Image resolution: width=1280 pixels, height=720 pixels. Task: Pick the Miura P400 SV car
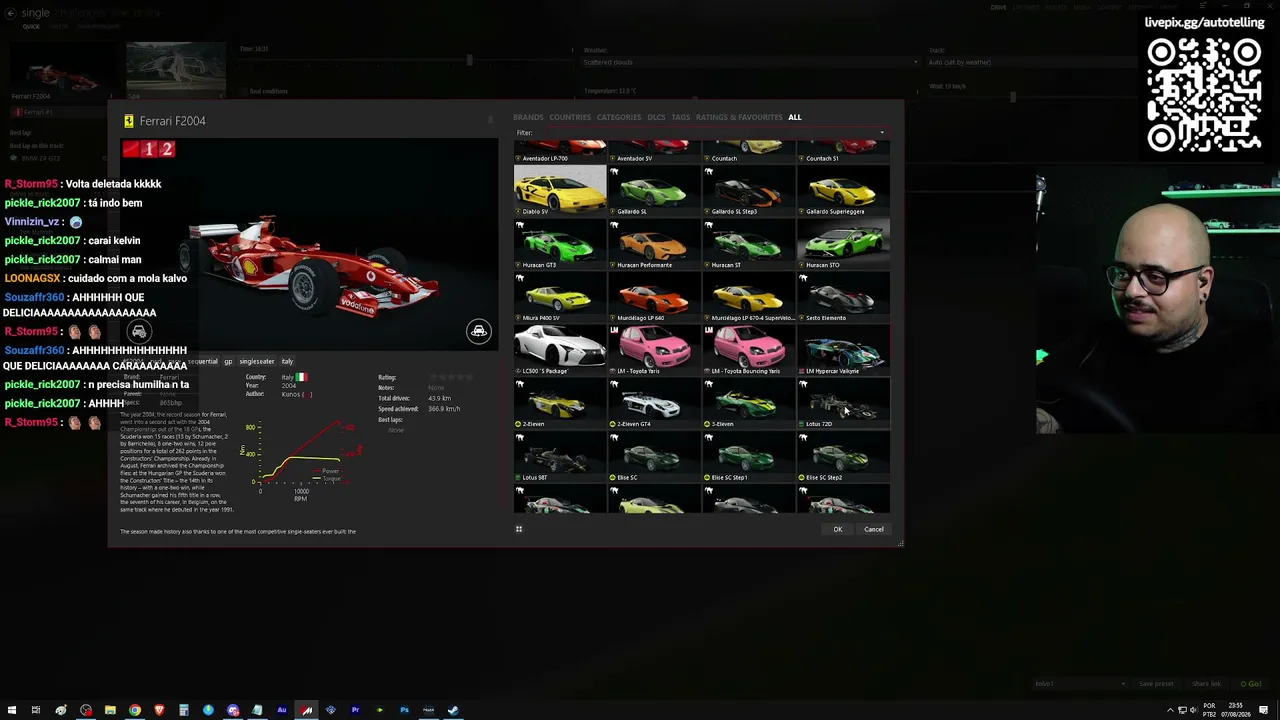[x=560, y=298]
